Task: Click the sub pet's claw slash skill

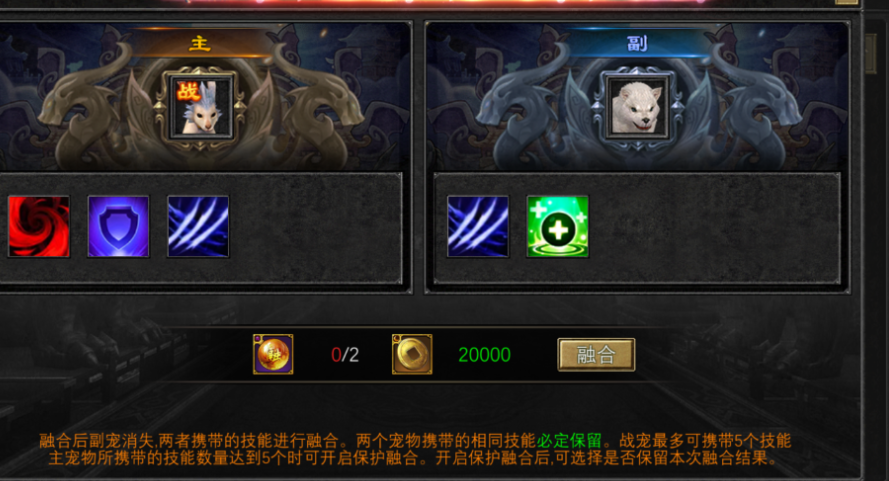Action: [x=477, y=226]
